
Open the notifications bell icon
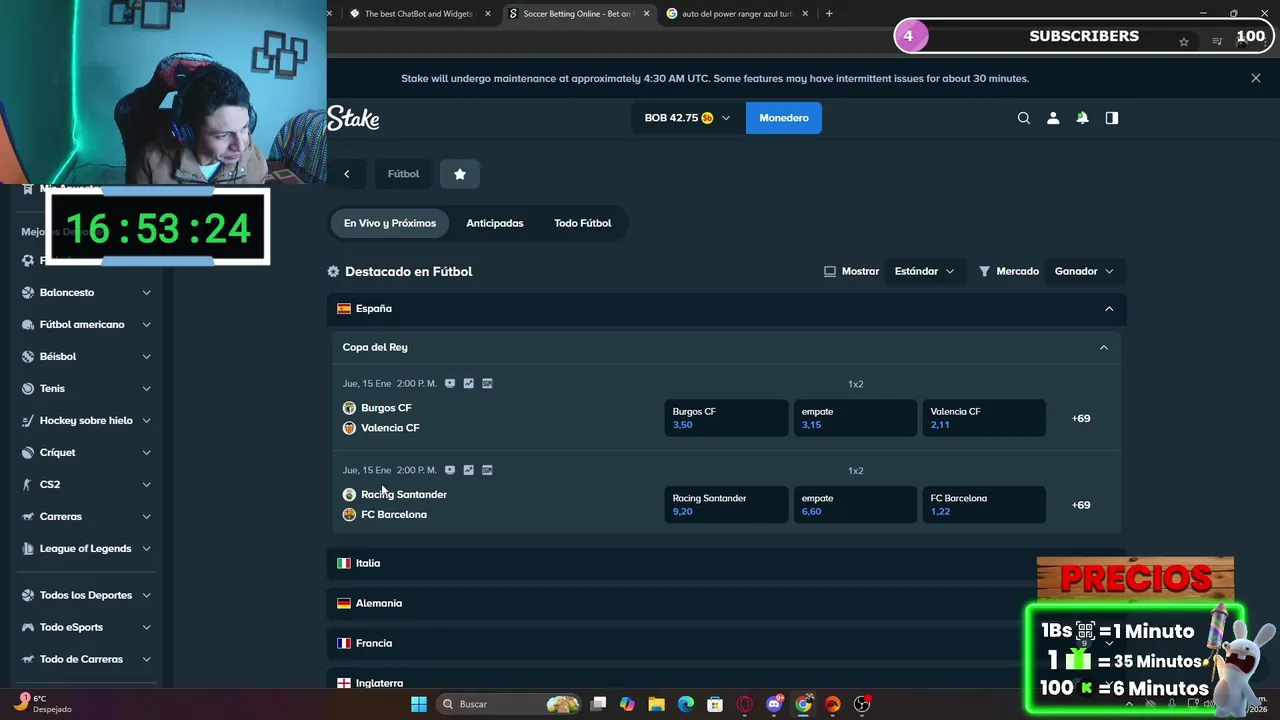pyautogui.click(x=1082, y=118)
